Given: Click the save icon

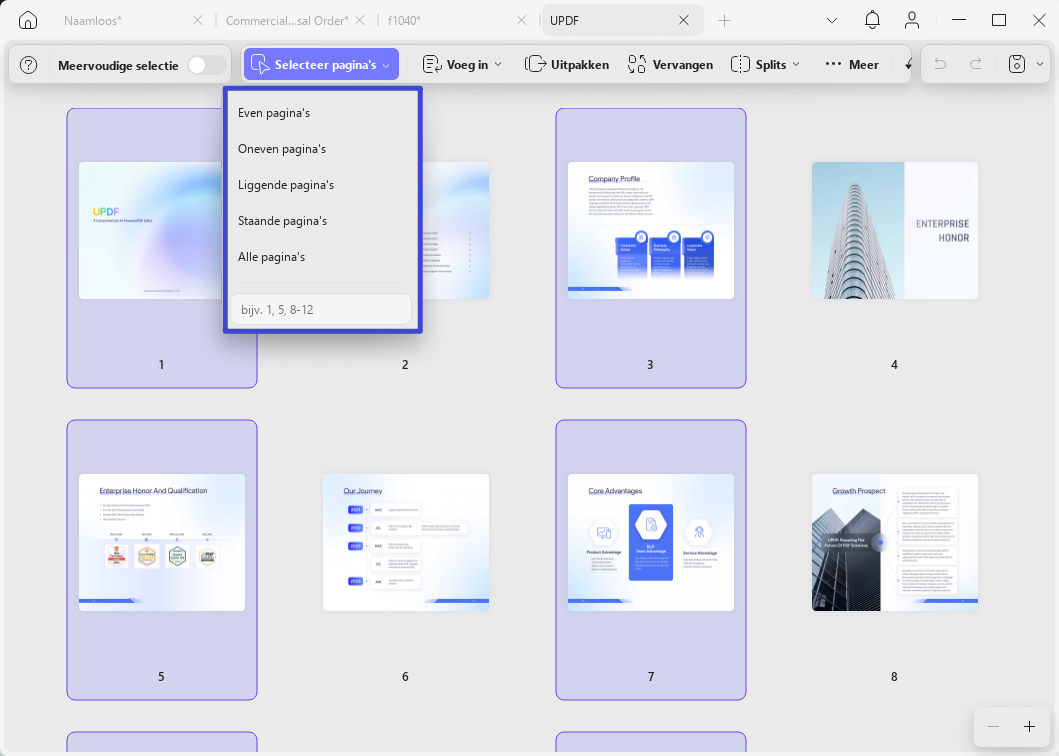Looking at the screenshot, I should 1016,64.
